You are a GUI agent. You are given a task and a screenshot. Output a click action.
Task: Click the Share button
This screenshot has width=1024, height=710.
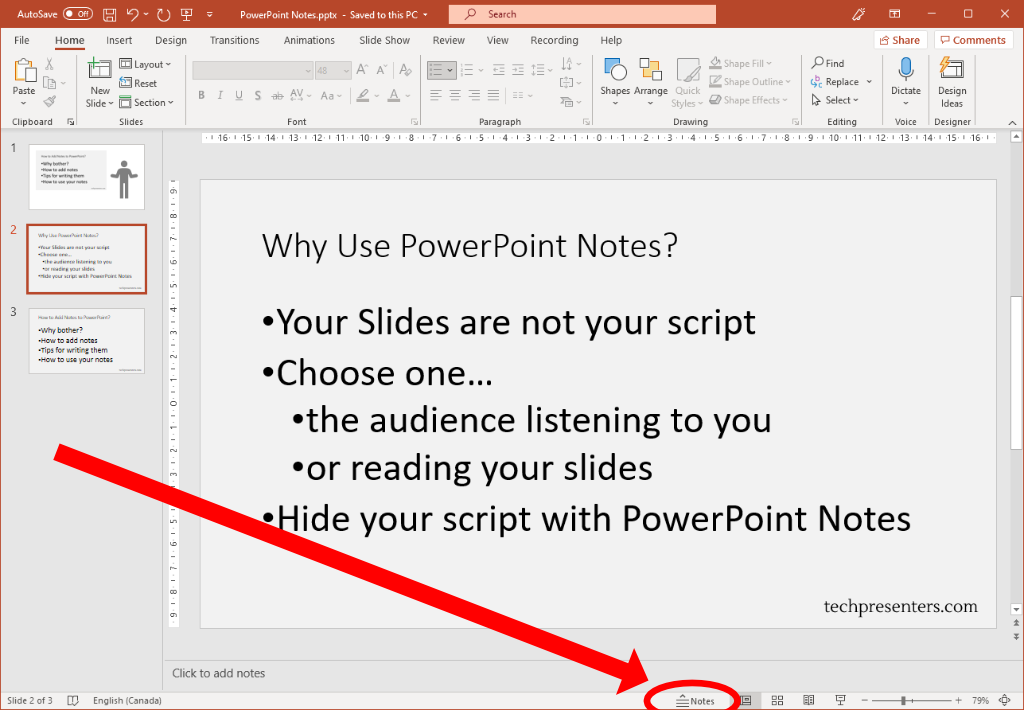pos(900,40)
